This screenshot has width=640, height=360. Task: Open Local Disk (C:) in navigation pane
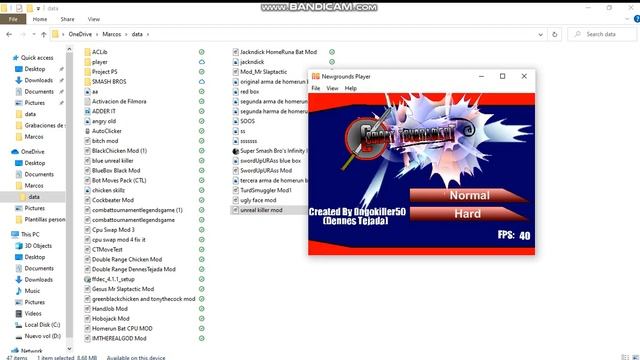click(x=42, y=325)
